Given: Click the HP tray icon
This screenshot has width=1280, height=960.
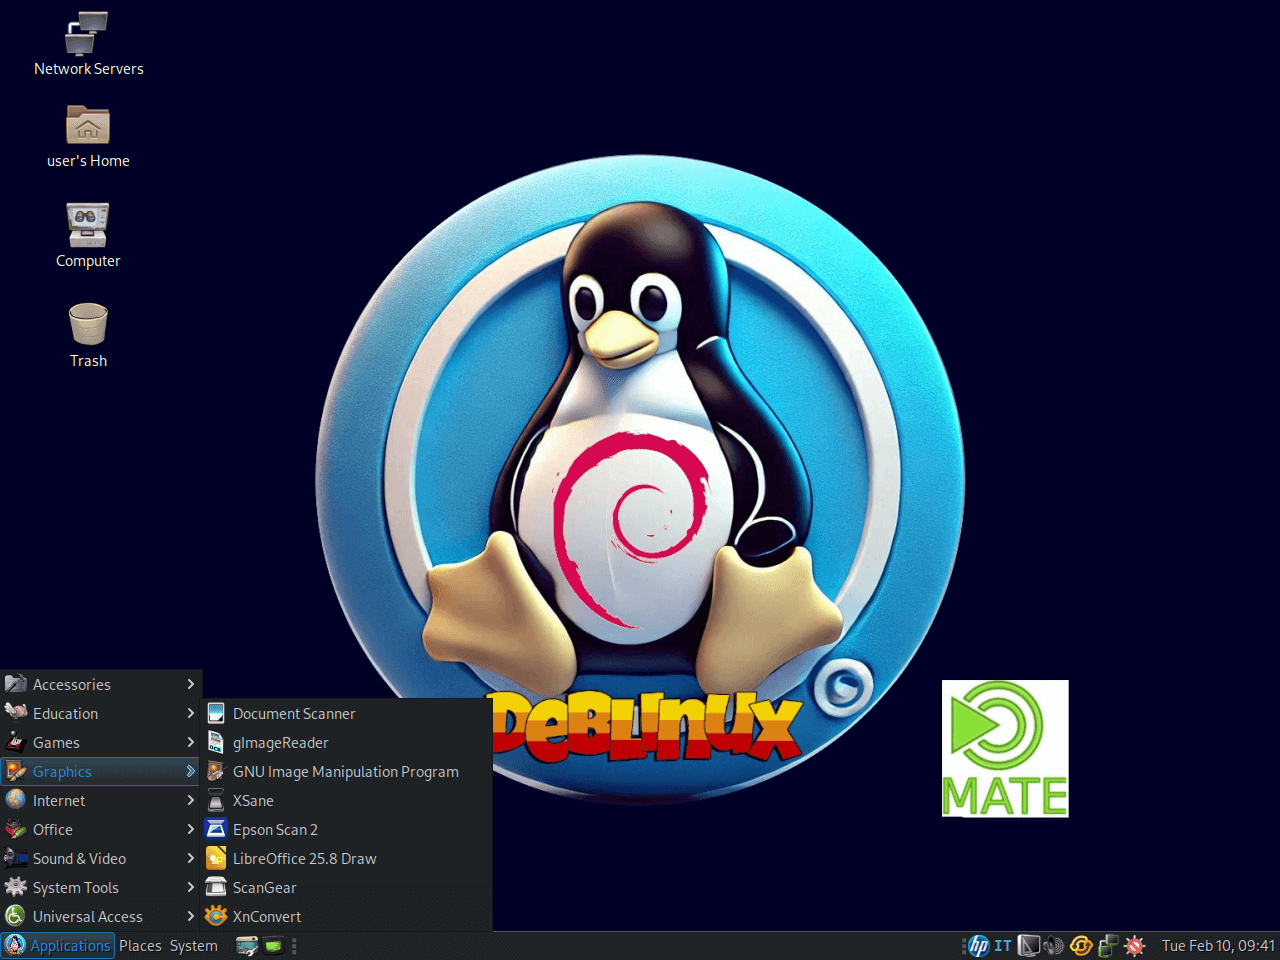Looking at the screenshot, I should click(978, 946).
